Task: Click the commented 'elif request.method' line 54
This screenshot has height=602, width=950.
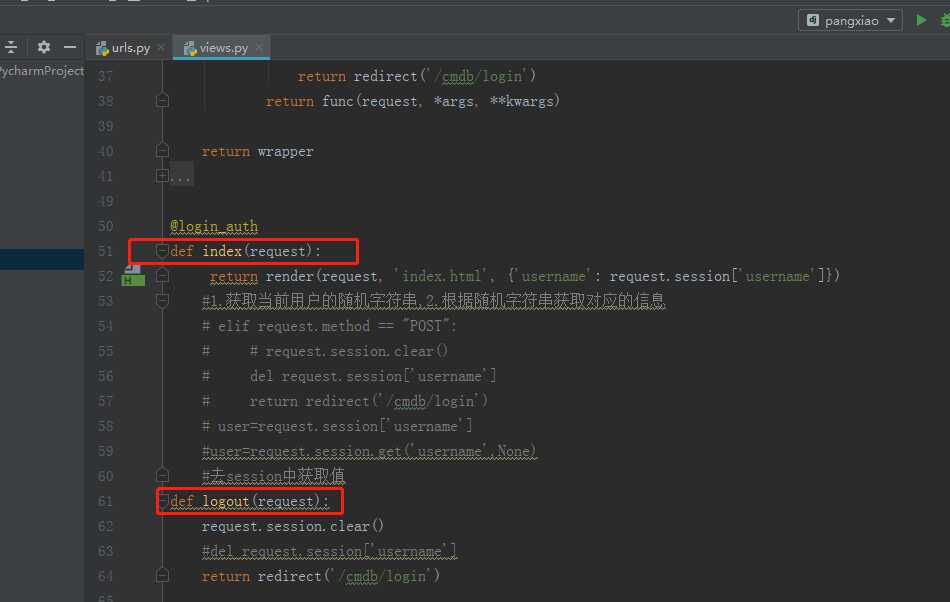Action: (329, 326)
